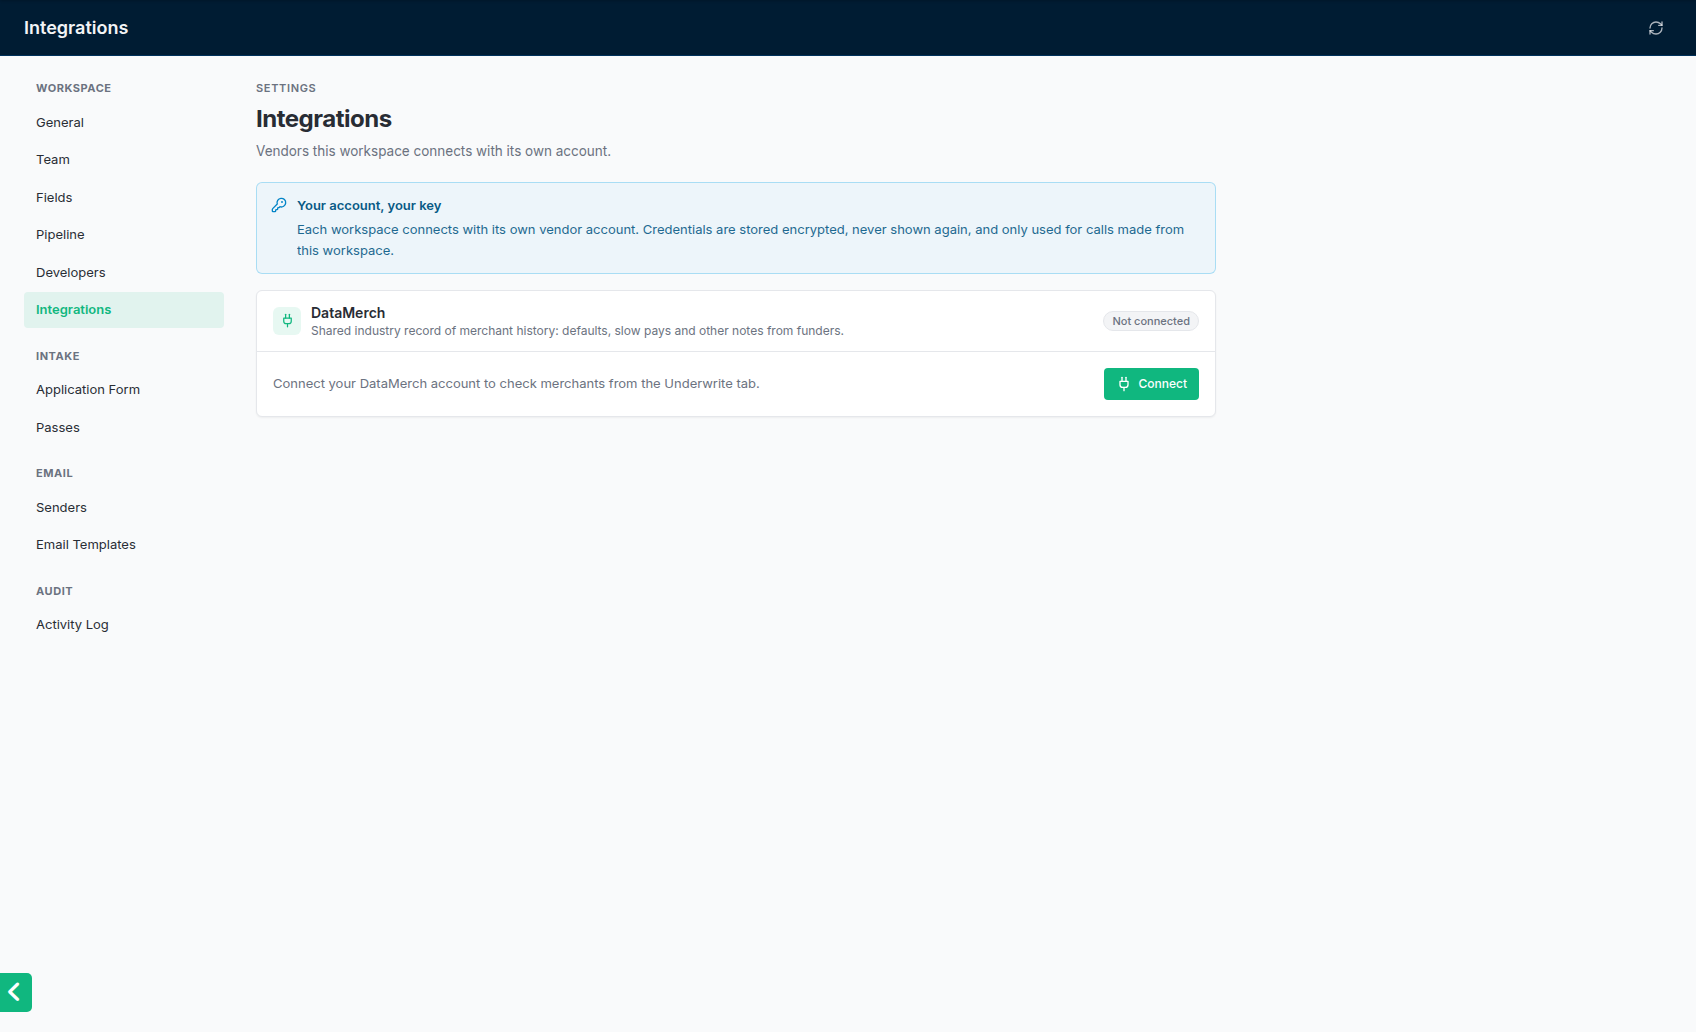Click the key icon in the info banner
Image resolution: width=1696 pixels, height=1032 pixels.
(x=279, y=205)
